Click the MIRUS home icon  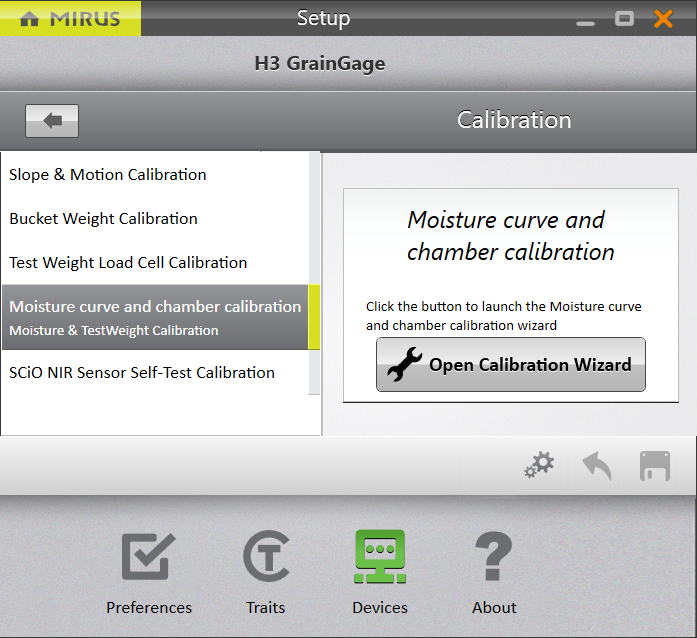tap(30, 18)
